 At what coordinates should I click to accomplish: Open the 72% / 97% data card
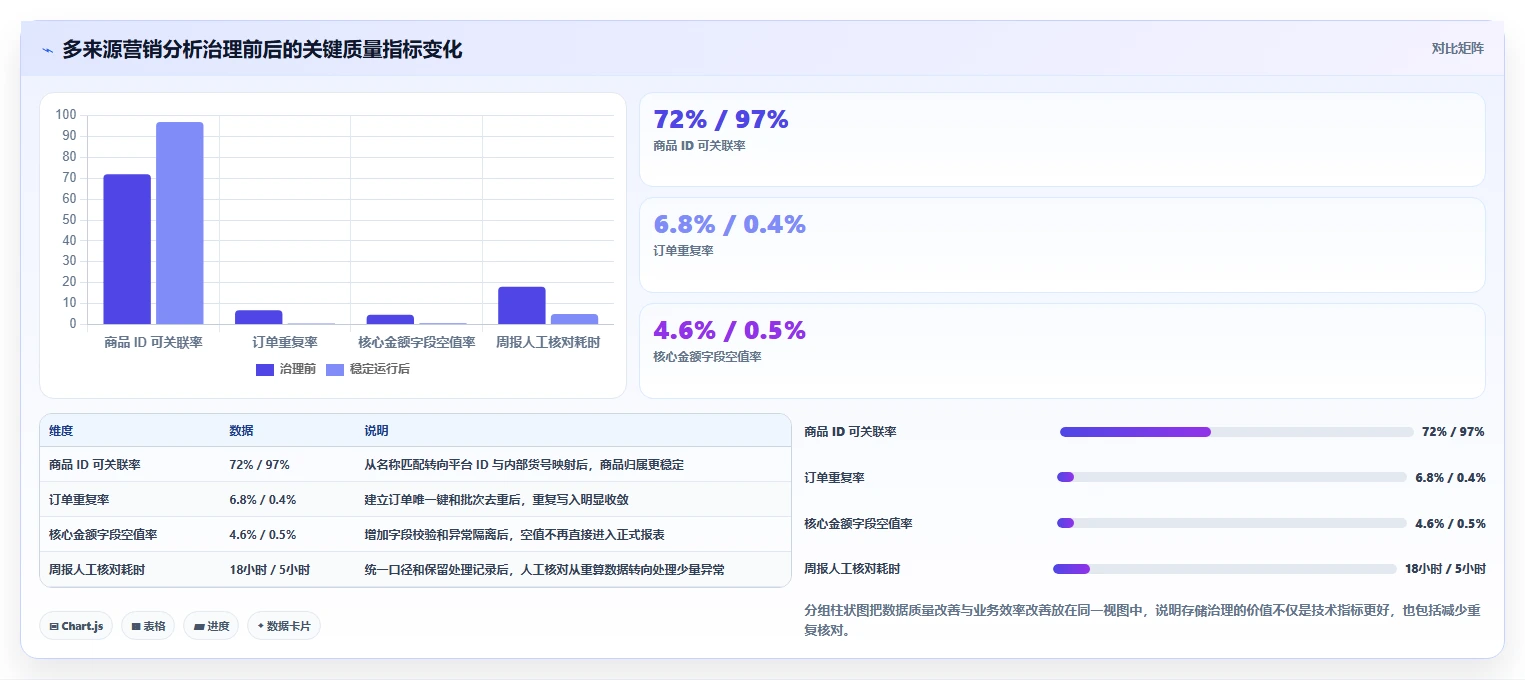click(1062, 140)
